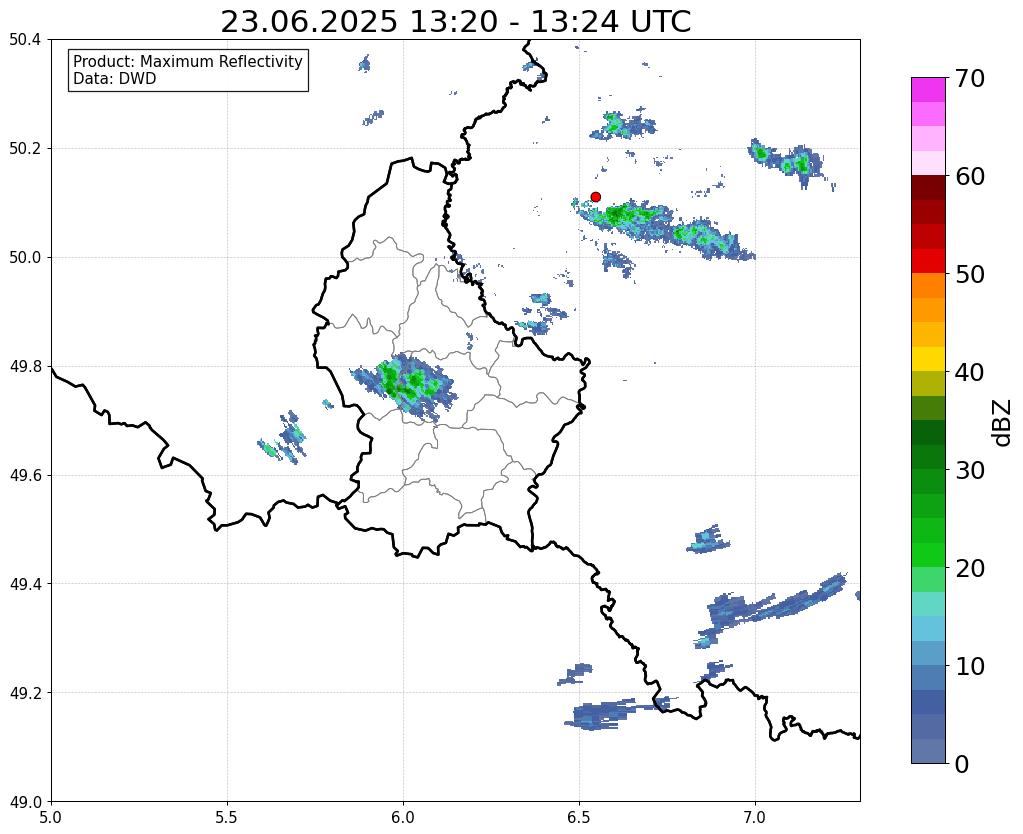Pick the magenta swatch at the colorbar top

point(928,90)
